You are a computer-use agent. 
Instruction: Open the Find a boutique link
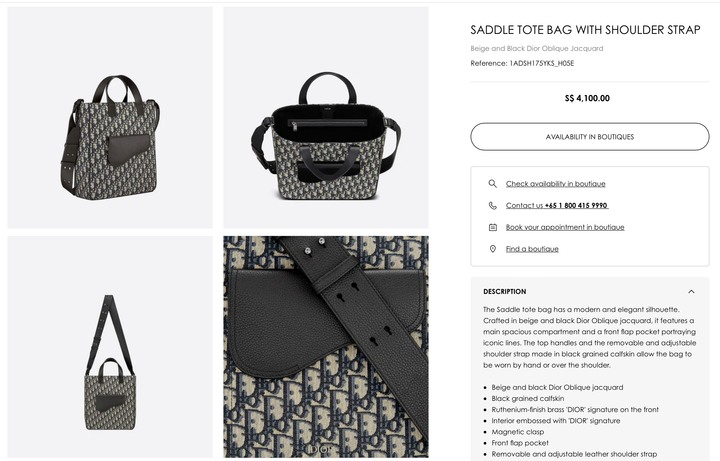532,249
